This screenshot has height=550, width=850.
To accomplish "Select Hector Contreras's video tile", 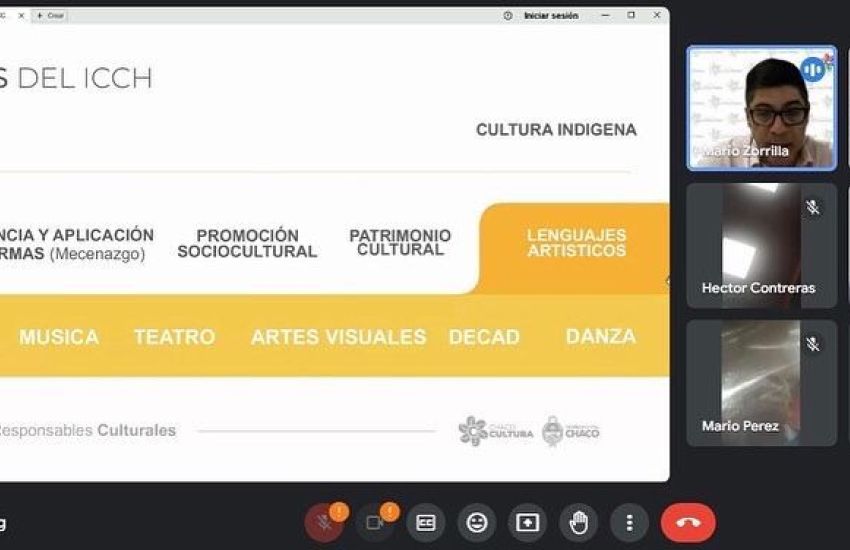I will (x=762, y=245).
